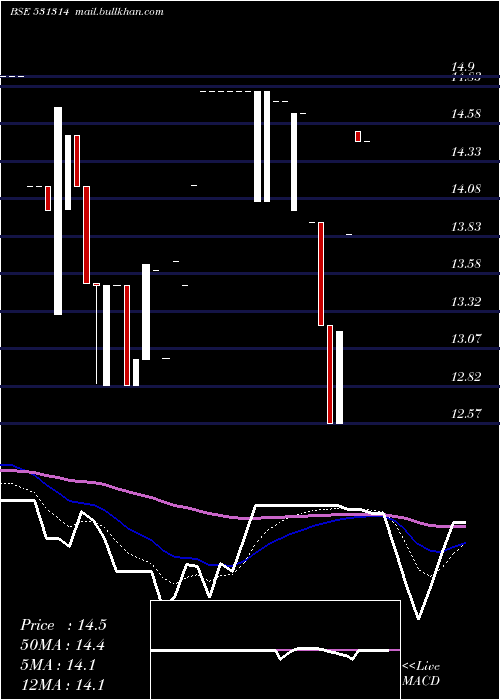Click the 12.57 price axis label

(466, 414)
